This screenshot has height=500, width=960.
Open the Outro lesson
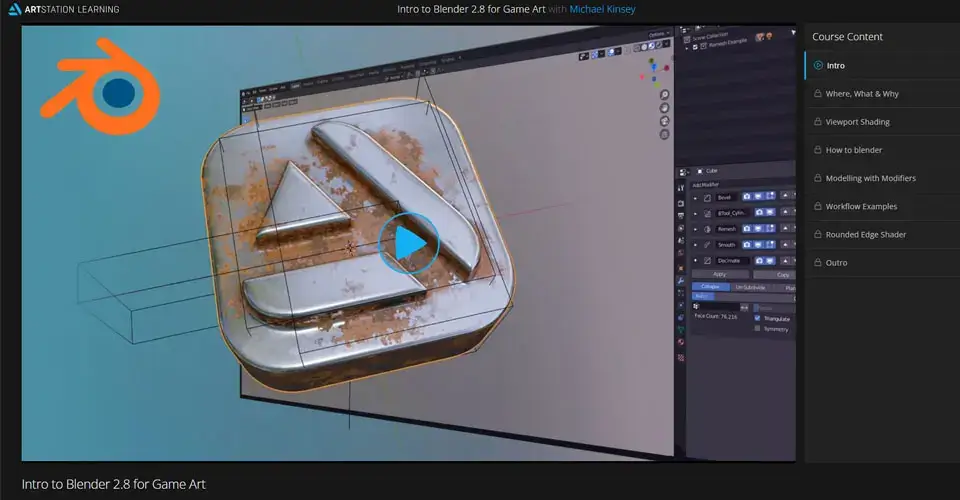pos(882,263)
